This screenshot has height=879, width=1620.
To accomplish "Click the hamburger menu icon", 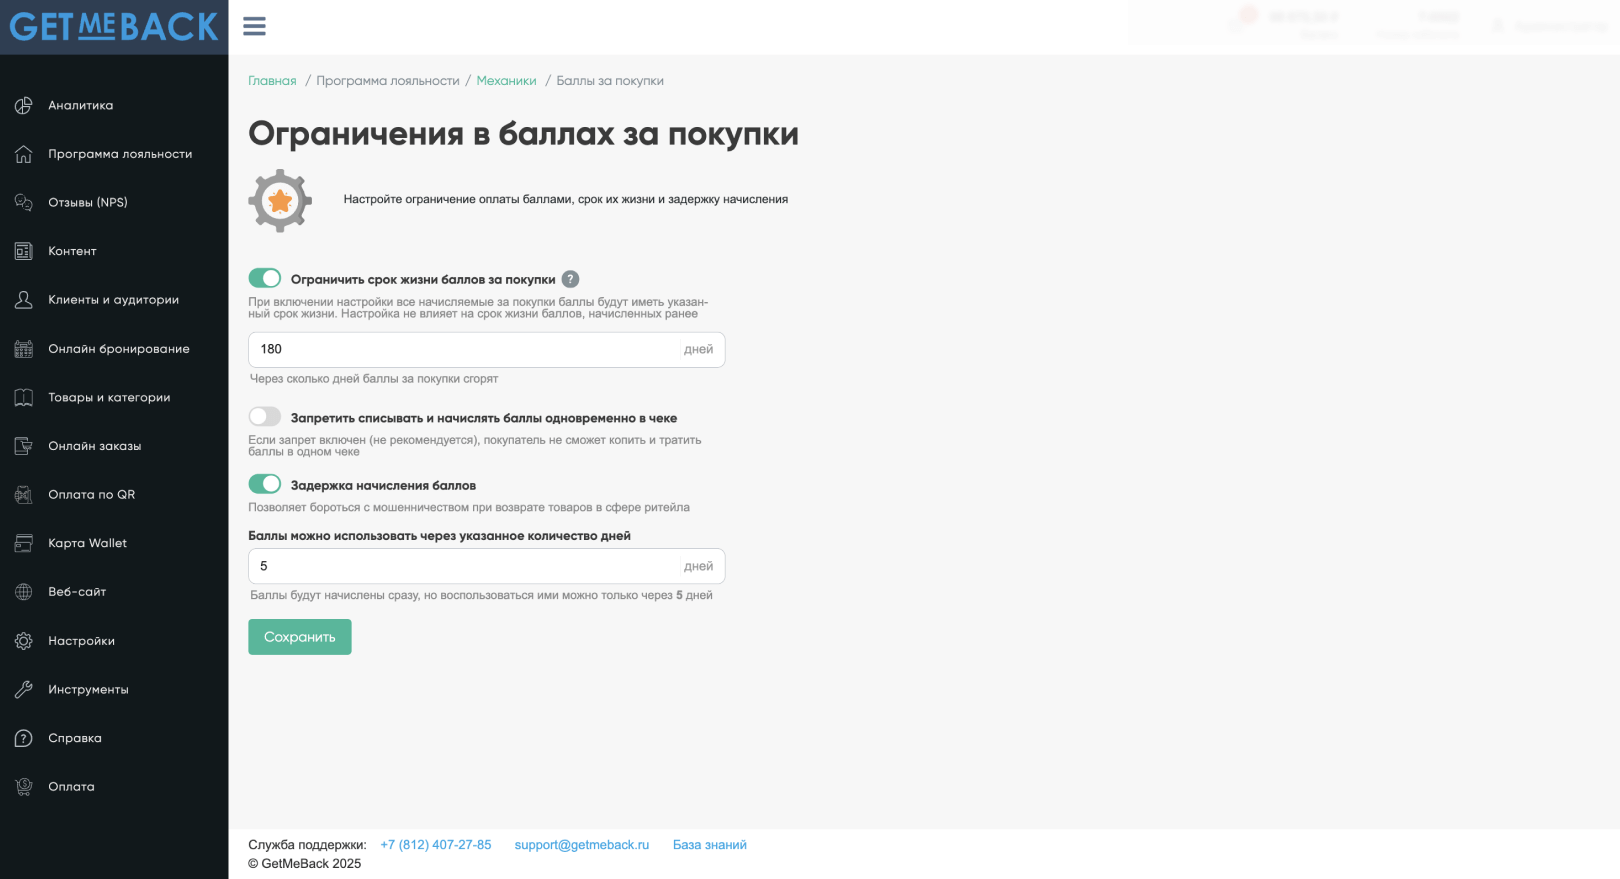I will click(x=255, y=26).
